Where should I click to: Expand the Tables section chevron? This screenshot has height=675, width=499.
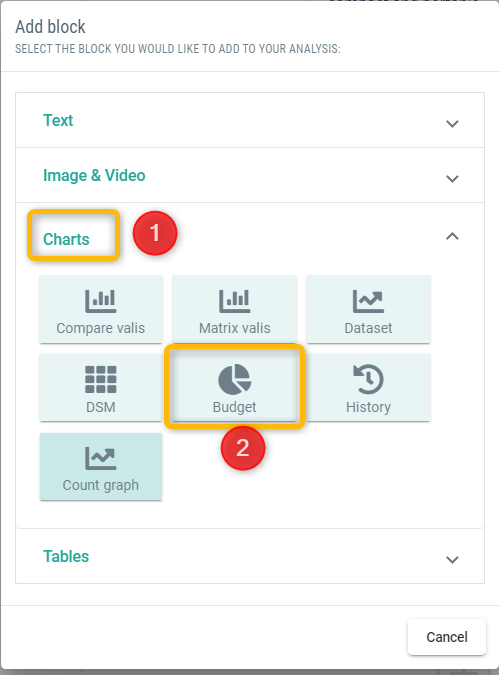pos(452,560)
